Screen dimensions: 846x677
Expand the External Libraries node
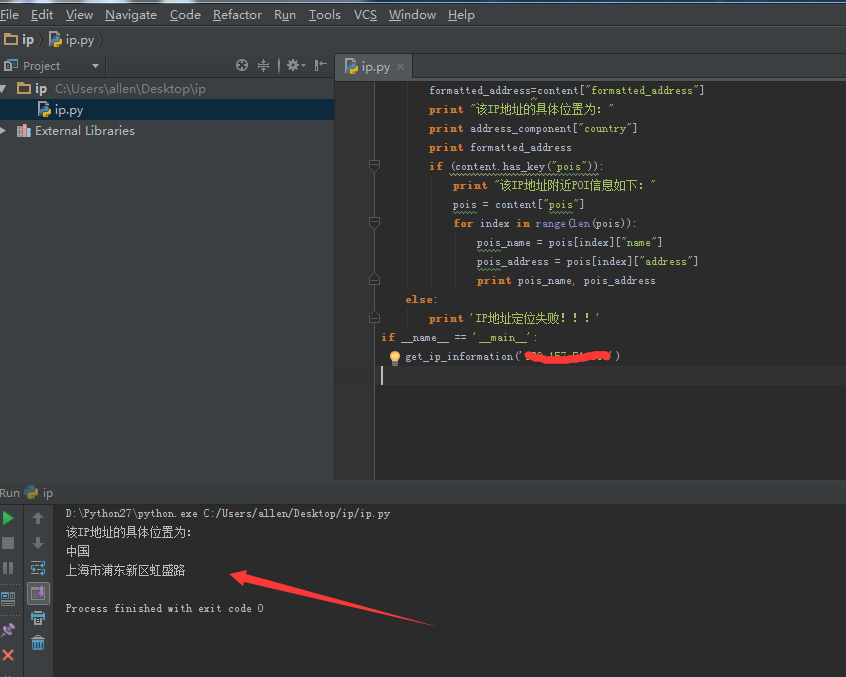(x=5, y=131)
